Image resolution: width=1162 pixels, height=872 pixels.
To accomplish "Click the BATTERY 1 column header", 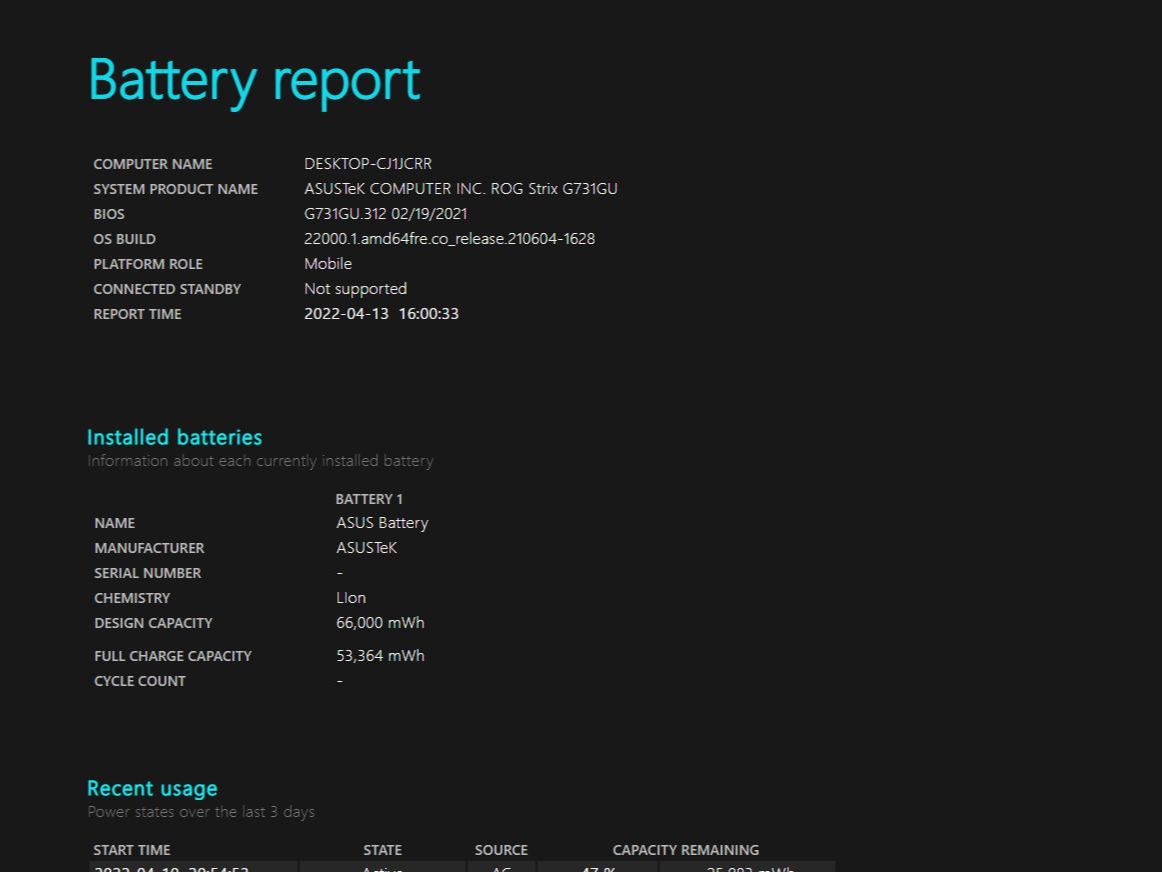I will tap(369, 499).
